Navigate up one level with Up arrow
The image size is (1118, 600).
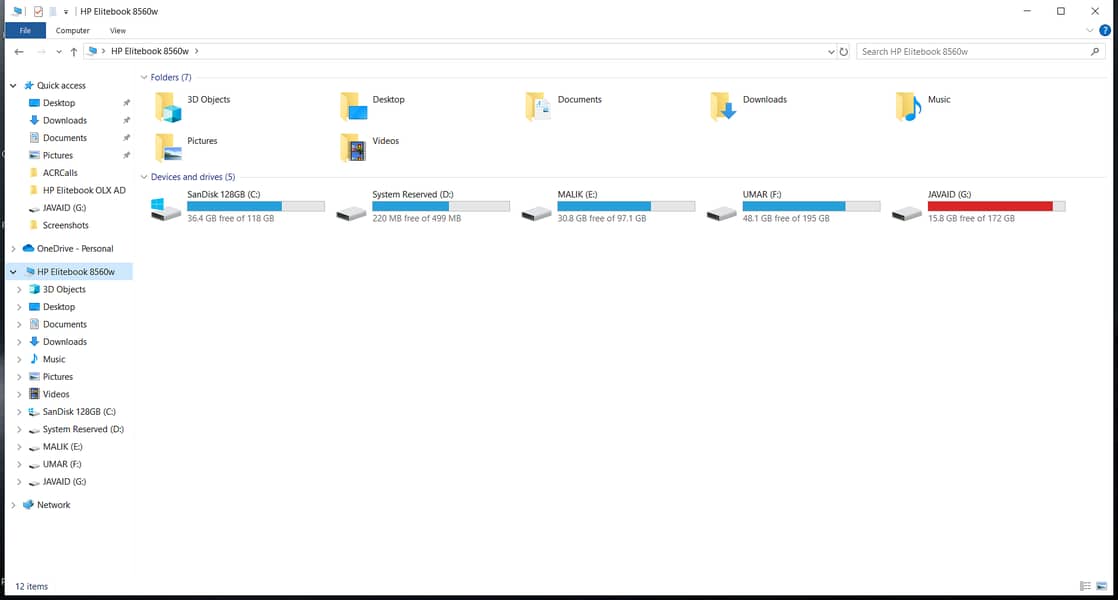[x=74, y=52]
